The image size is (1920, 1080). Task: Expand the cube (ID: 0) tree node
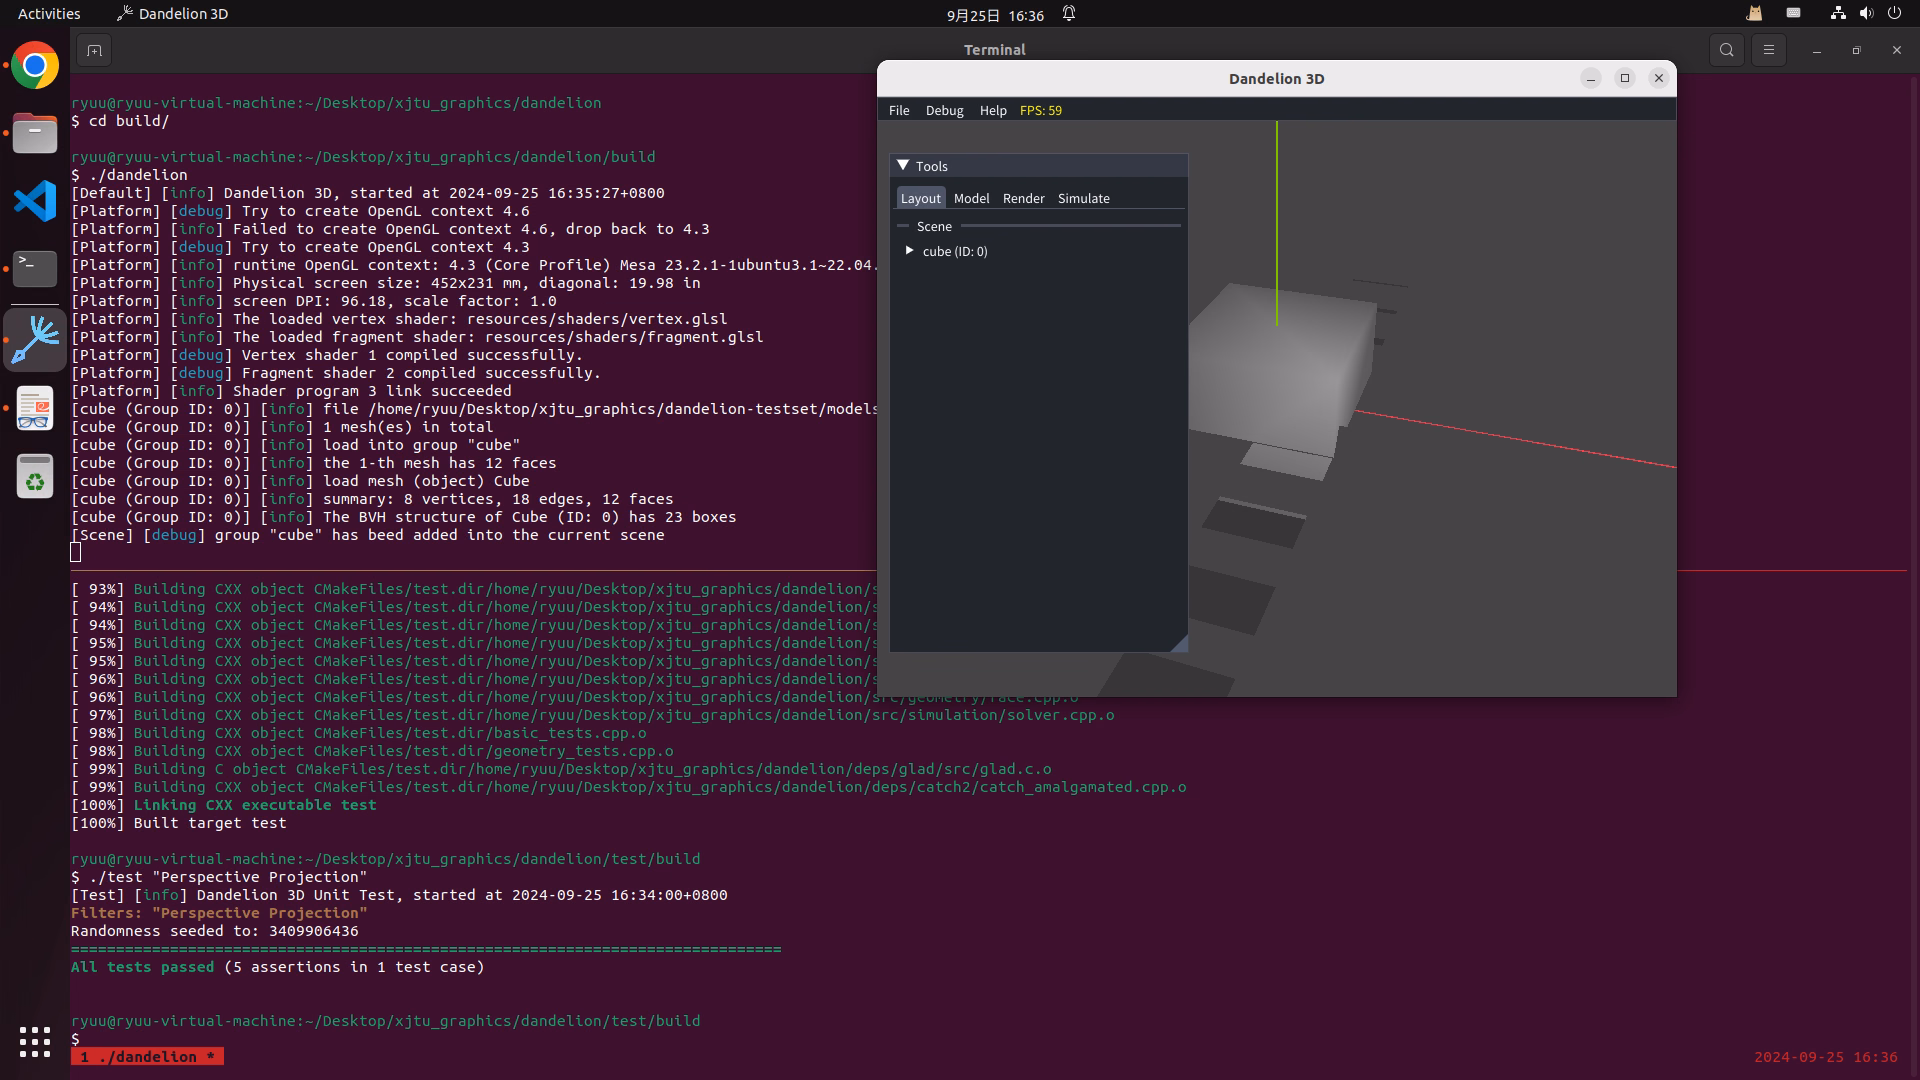[909, 251]
